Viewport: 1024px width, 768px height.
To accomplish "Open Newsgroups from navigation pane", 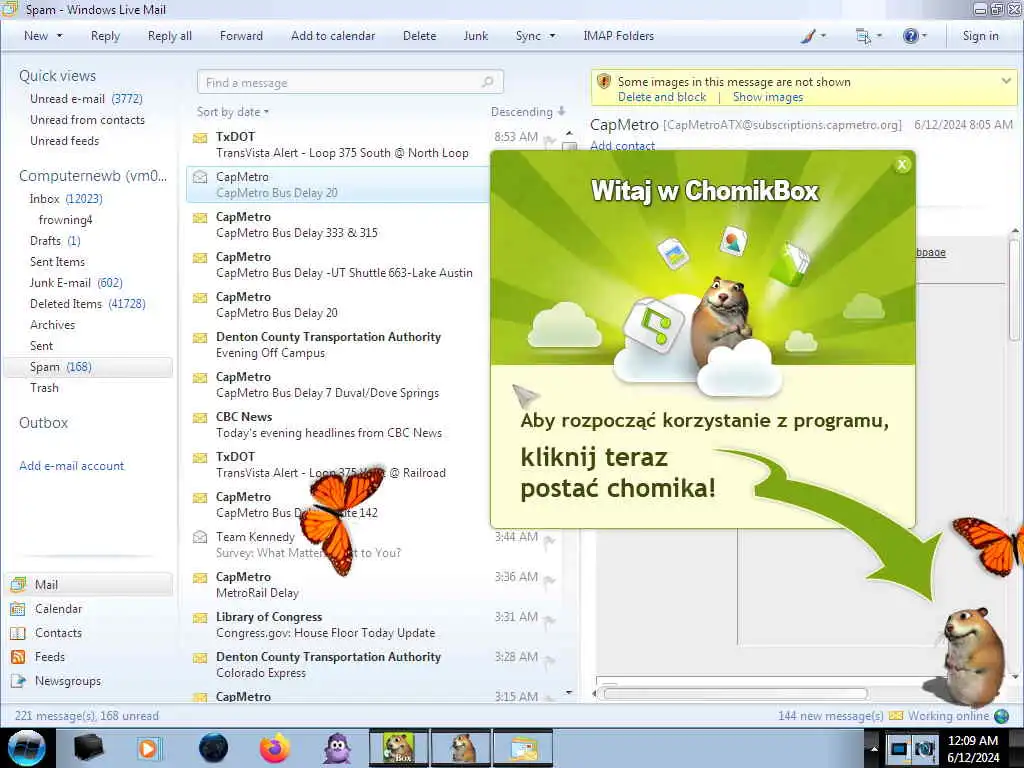I will pos(68,681).
